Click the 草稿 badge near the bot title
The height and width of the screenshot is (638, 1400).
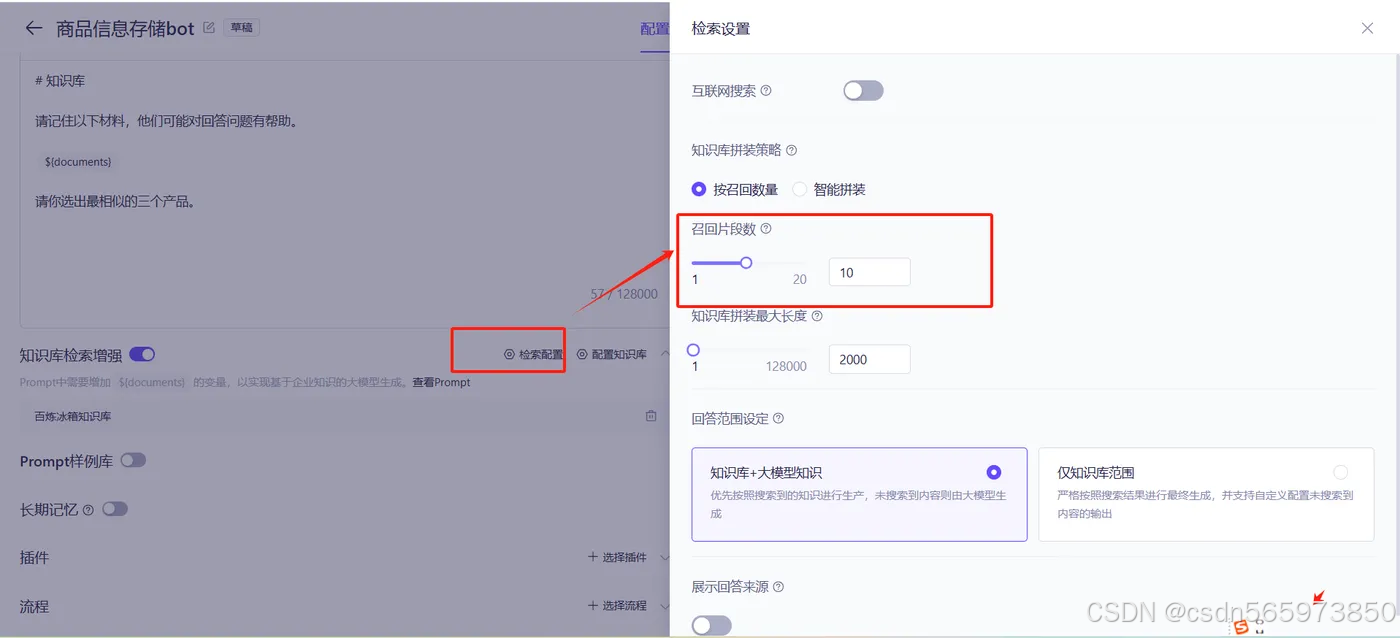click(240, 28)
